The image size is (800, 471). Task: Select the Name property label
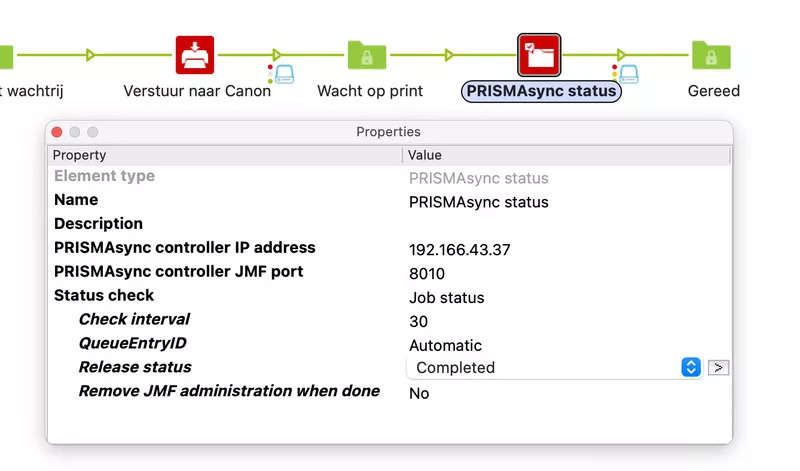76,200
